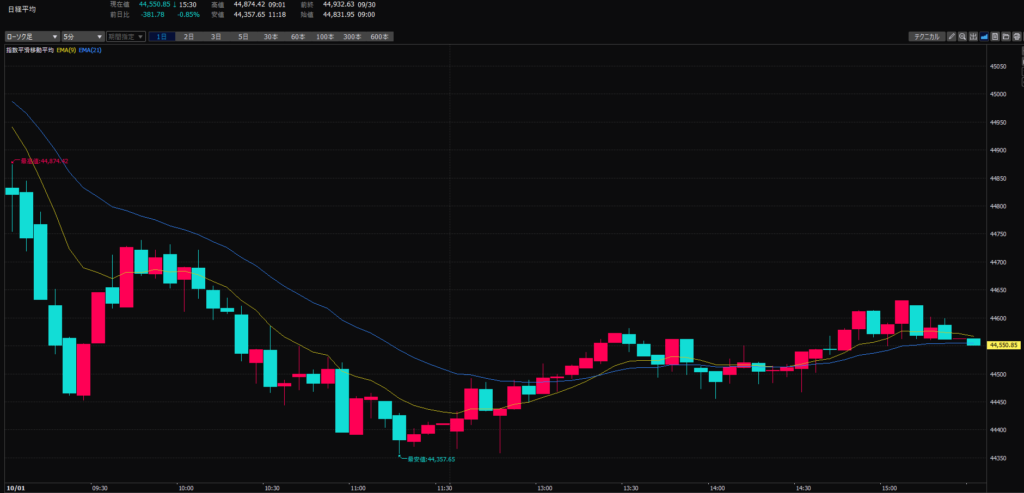Choose the 60本 bar count option
1024x493 pixels.
click(298, 37)
